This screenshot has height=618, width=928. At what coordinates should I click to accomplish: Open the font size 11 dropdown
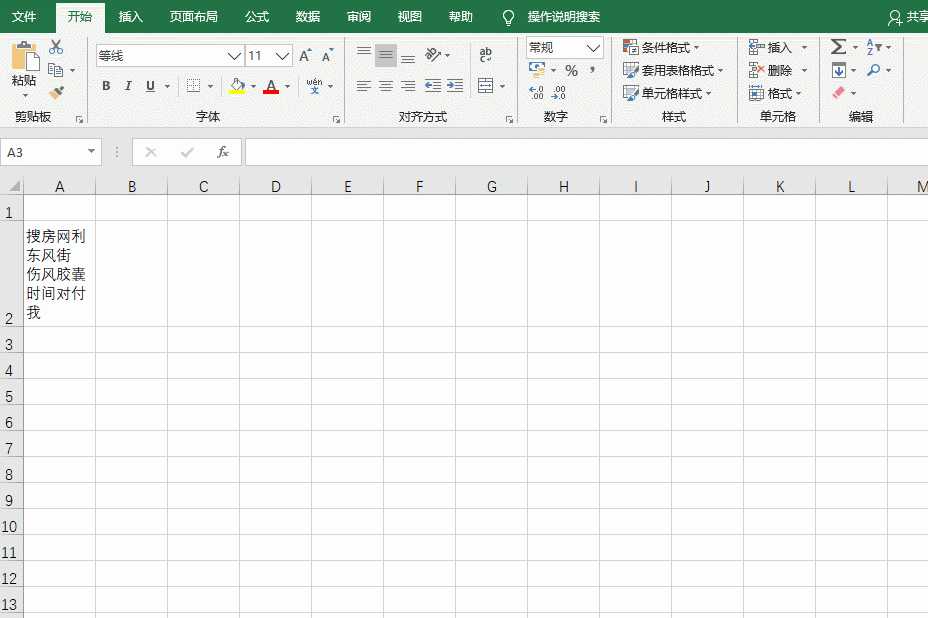click(x=283, y=56)
